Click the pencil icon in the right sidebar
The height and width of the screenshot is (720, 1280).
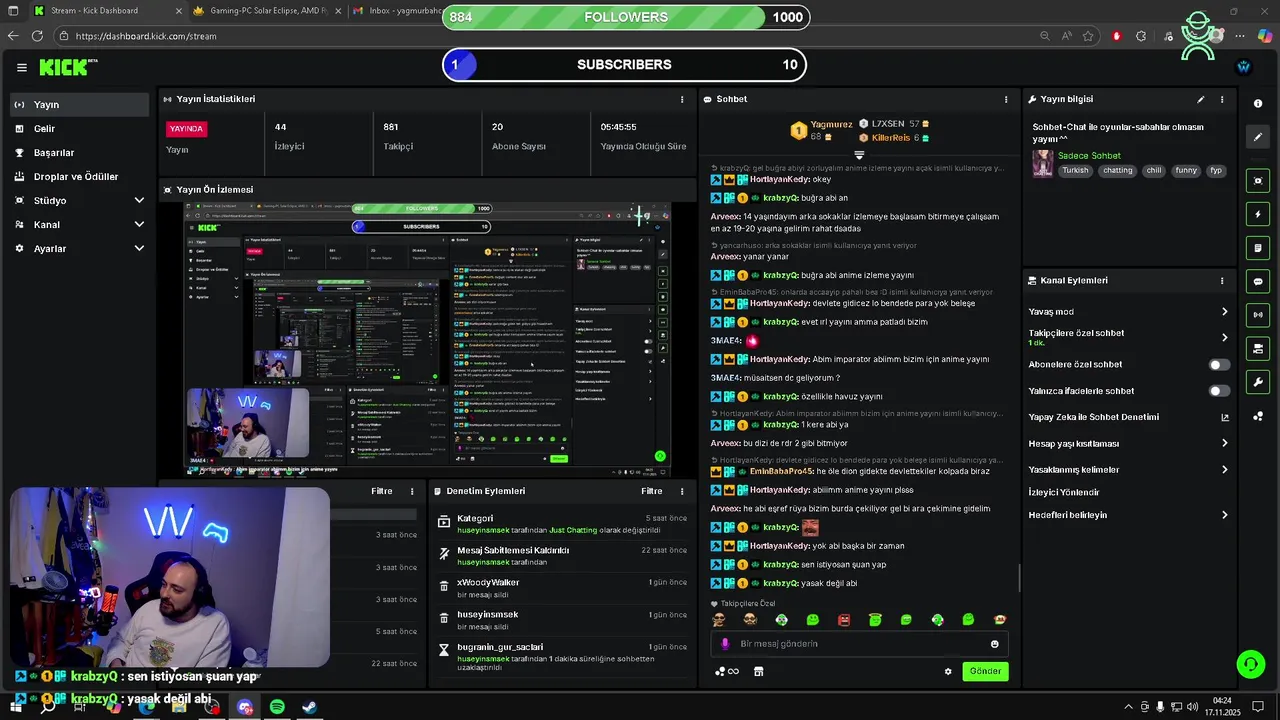[x=1258, y=137]
